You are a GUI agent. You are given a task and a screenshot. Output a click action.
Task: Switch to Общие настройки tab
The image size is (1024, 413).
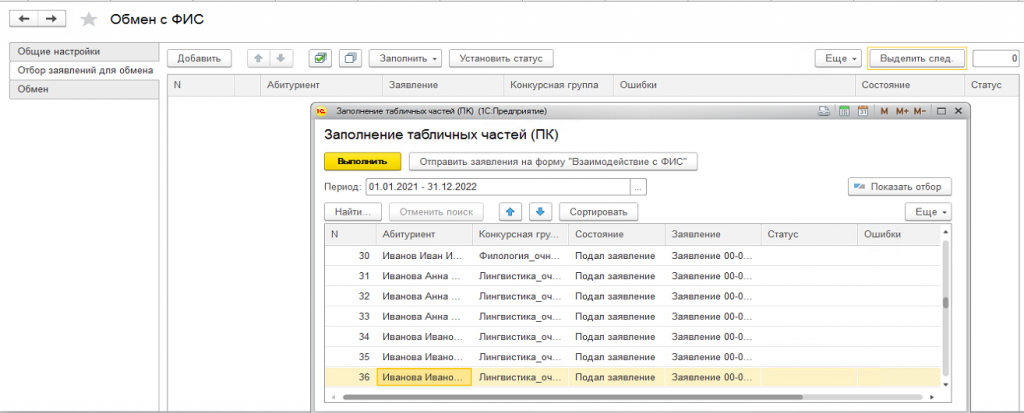click(84, 51)
